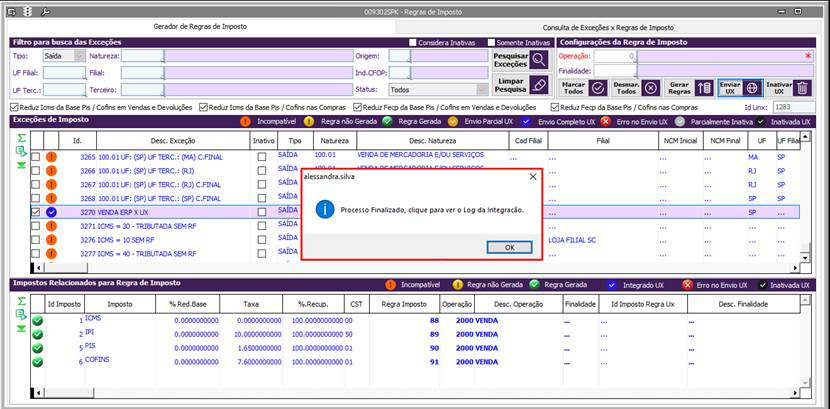830x409 pixels.
Task: Click the LOJA FILIAL SC cell
Action: click(572, 240)
